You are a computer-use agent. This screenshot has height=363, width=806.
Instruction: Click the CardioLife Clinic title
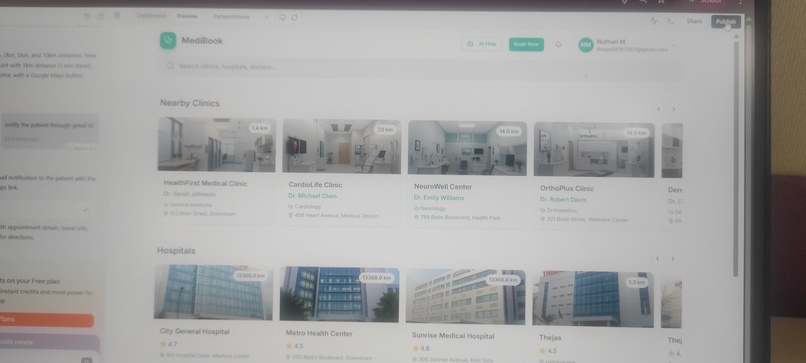315,185
